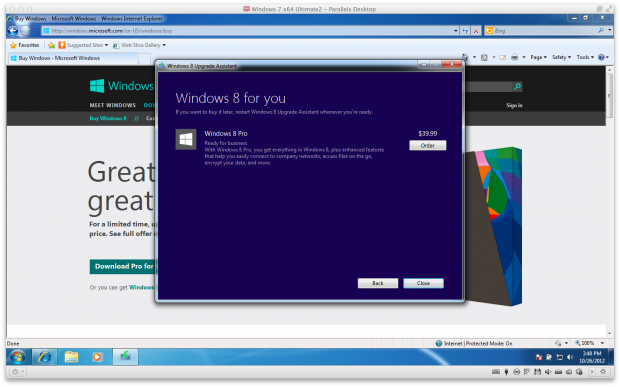Click the Download Pro button on webpage
620x387 pixels.
123,266
